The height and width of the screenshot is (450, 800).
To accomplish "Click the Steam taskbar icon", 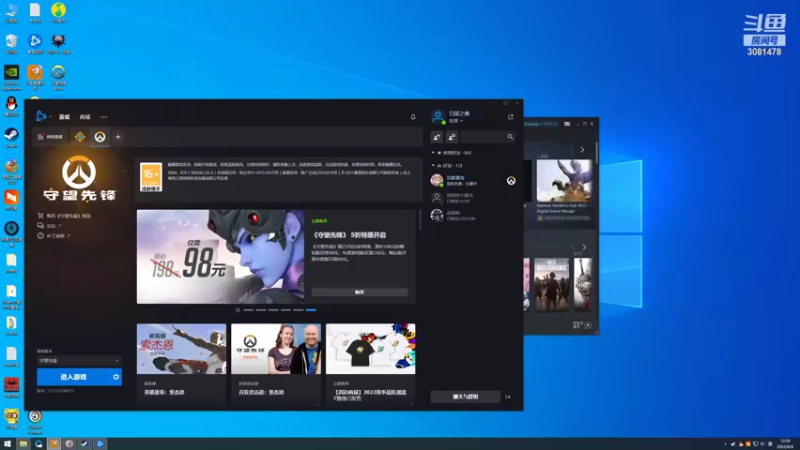I will (84, 444).
